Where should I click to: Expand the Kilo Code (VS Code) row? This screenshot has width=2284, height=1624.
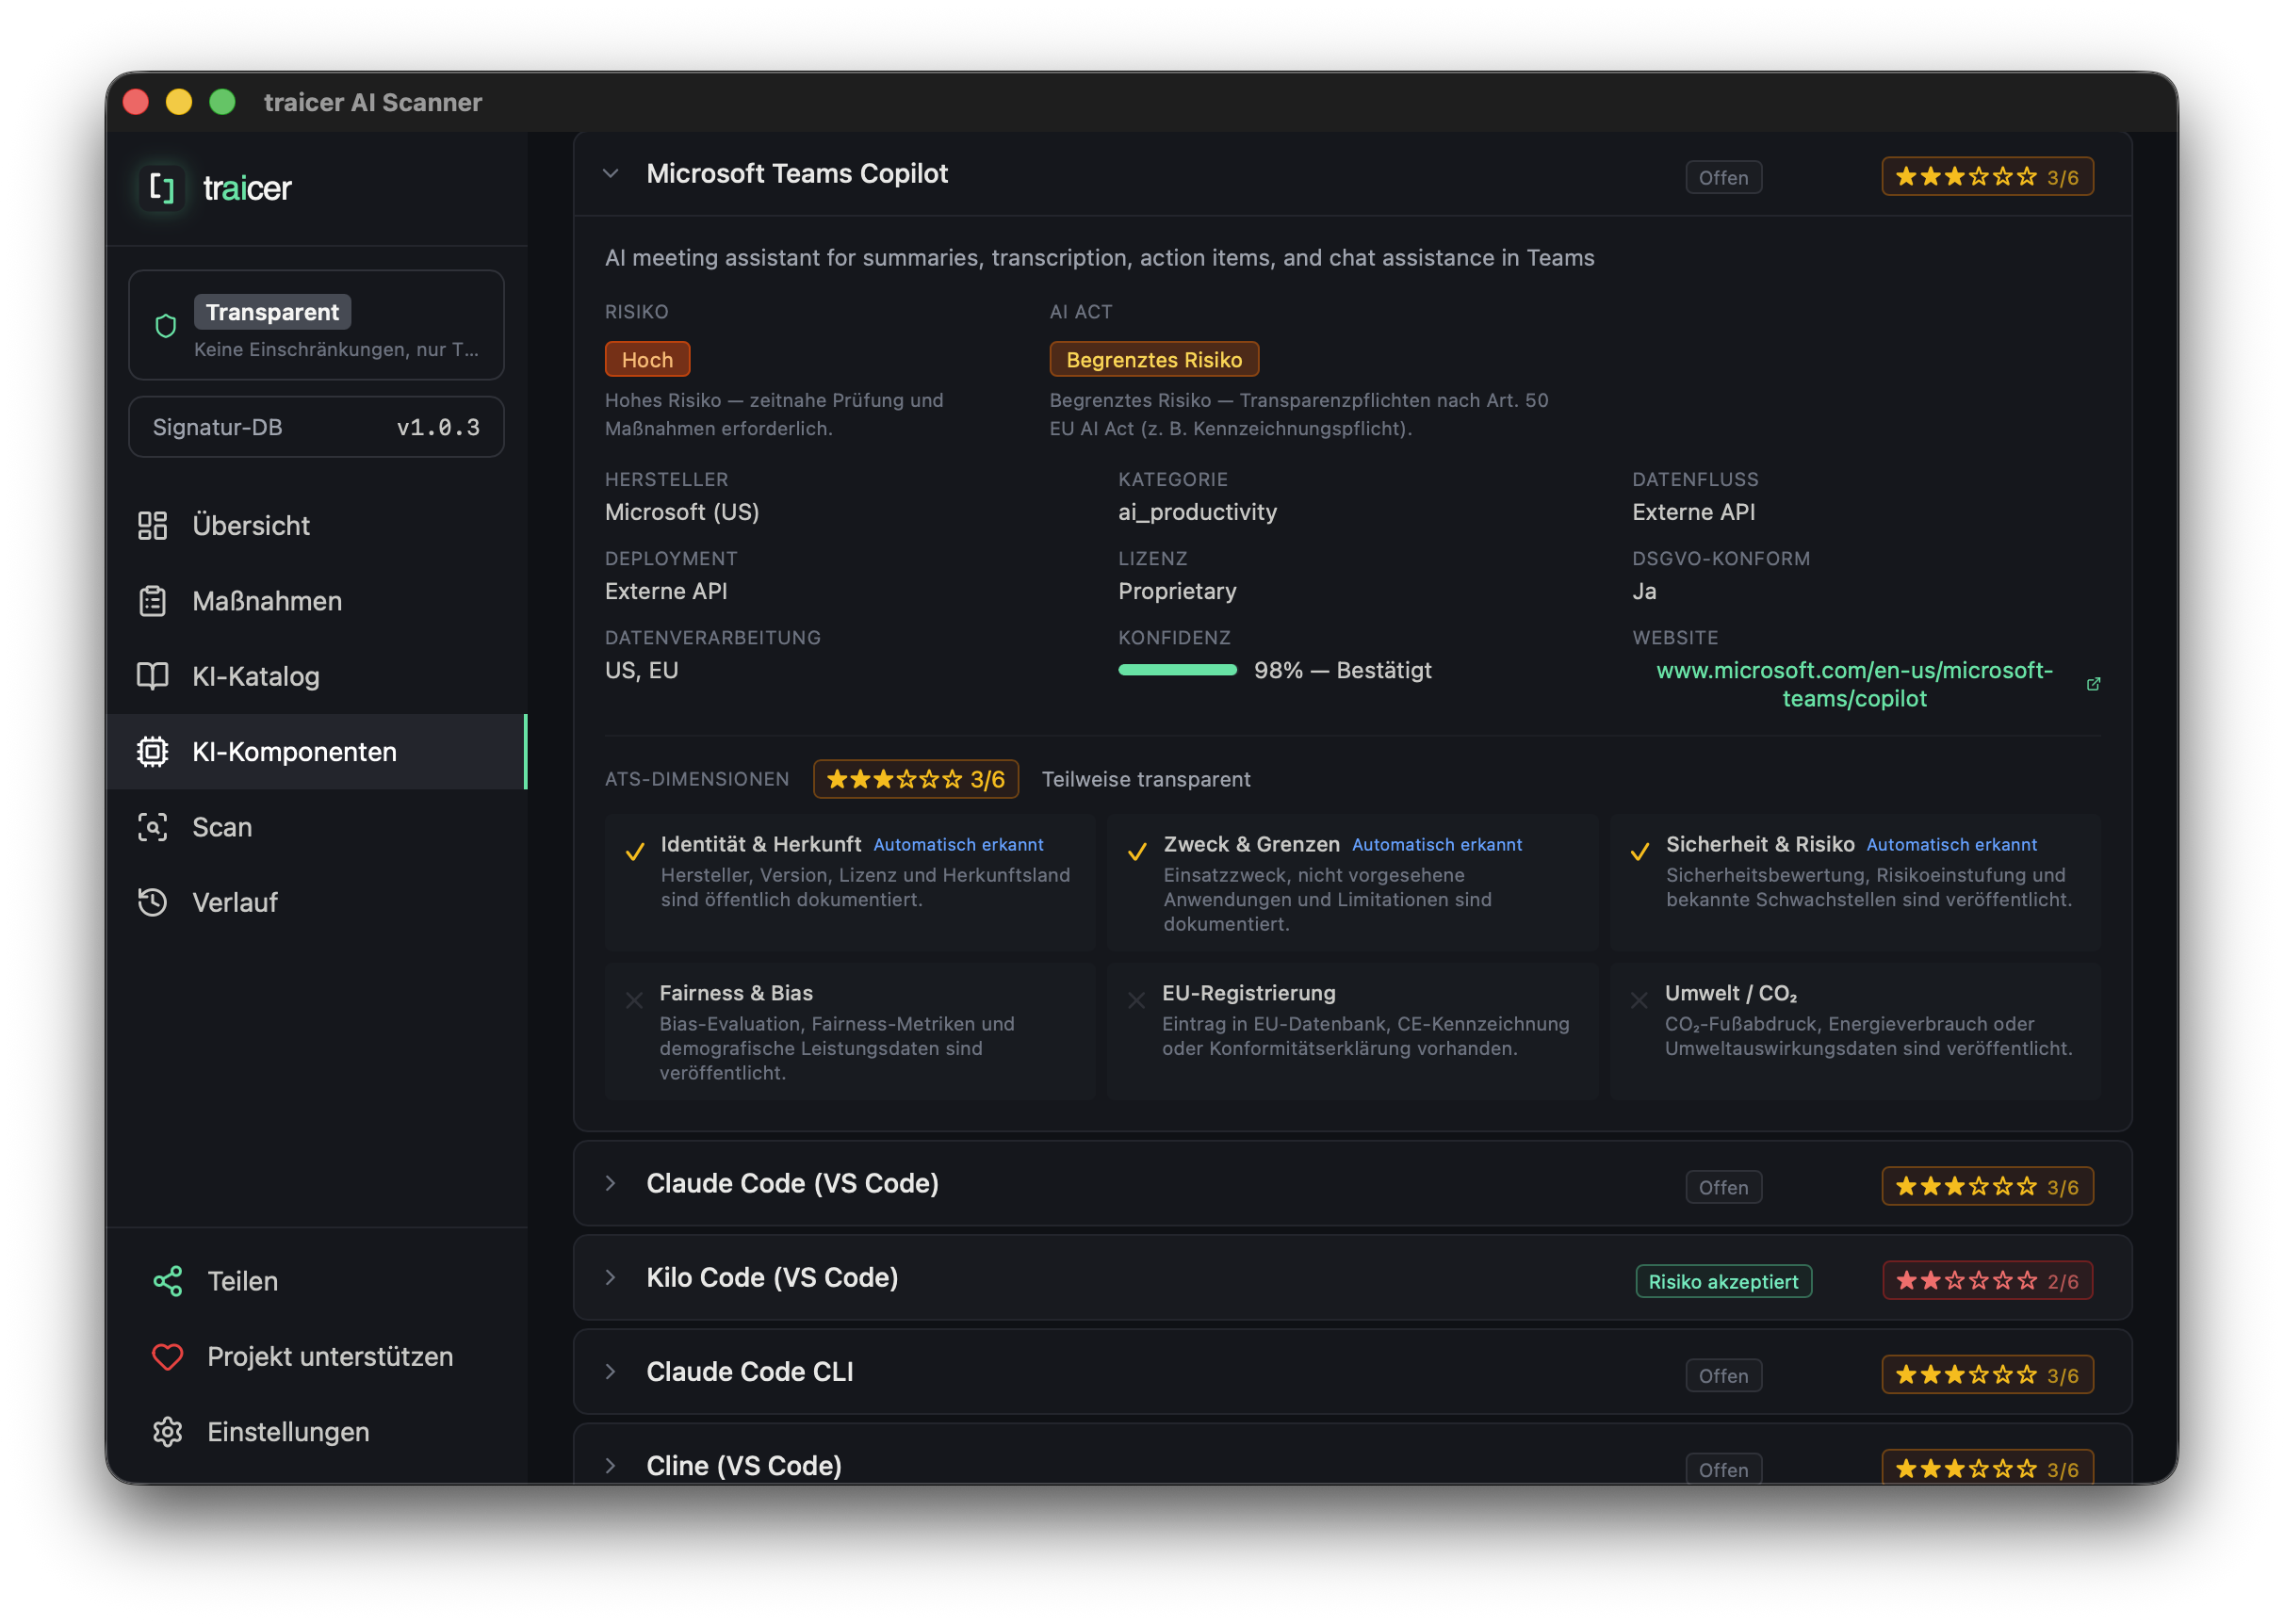click(610, 1277)
